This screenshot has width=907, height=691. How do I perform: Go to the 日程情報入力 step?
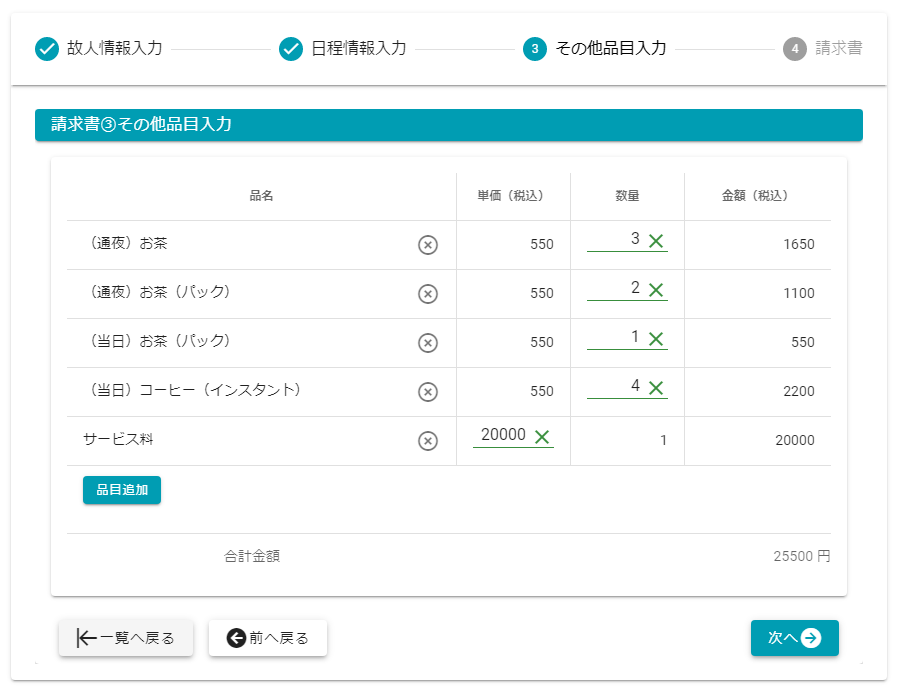tap(343, 48)
